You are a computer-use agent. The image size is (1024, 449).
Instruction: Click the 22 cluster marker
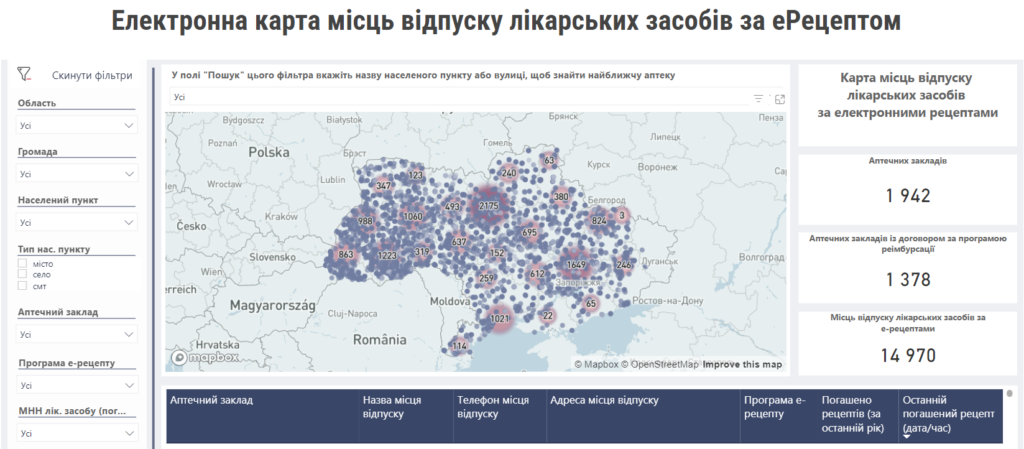[548, 316]
